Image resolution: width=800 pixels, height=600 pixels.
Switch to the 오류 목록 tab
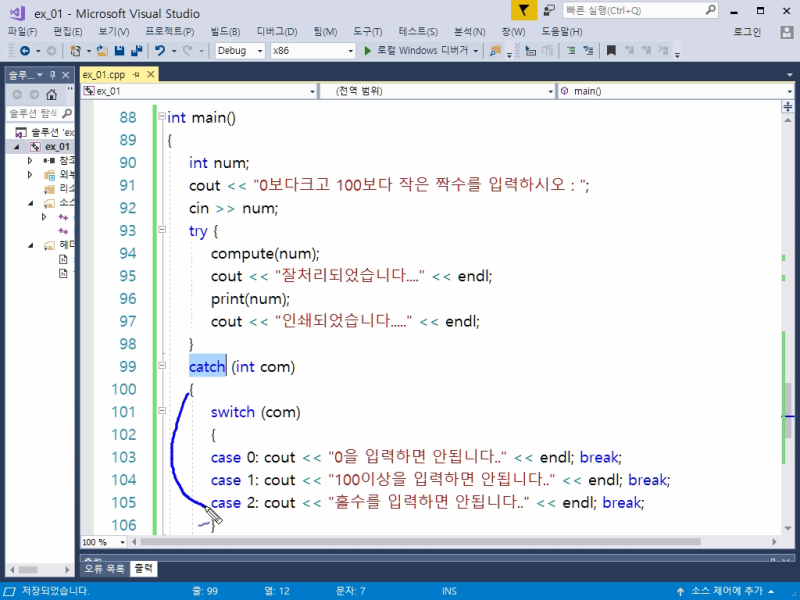pyautogui.click(x=104, y=568)
